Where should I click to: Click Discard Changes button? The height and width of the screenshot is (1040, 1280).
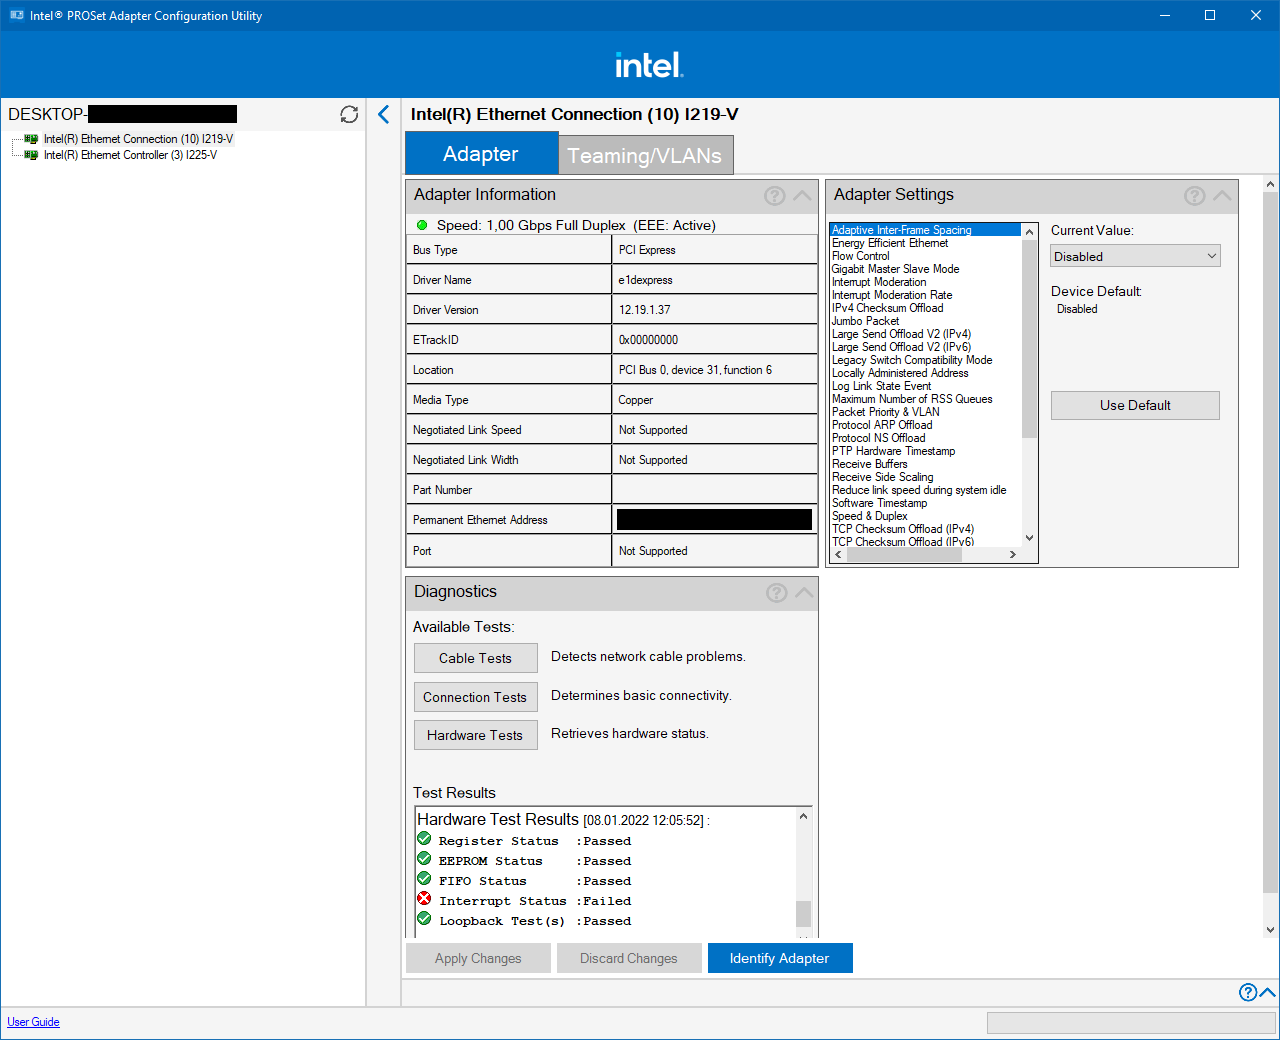tap(629, 958)
